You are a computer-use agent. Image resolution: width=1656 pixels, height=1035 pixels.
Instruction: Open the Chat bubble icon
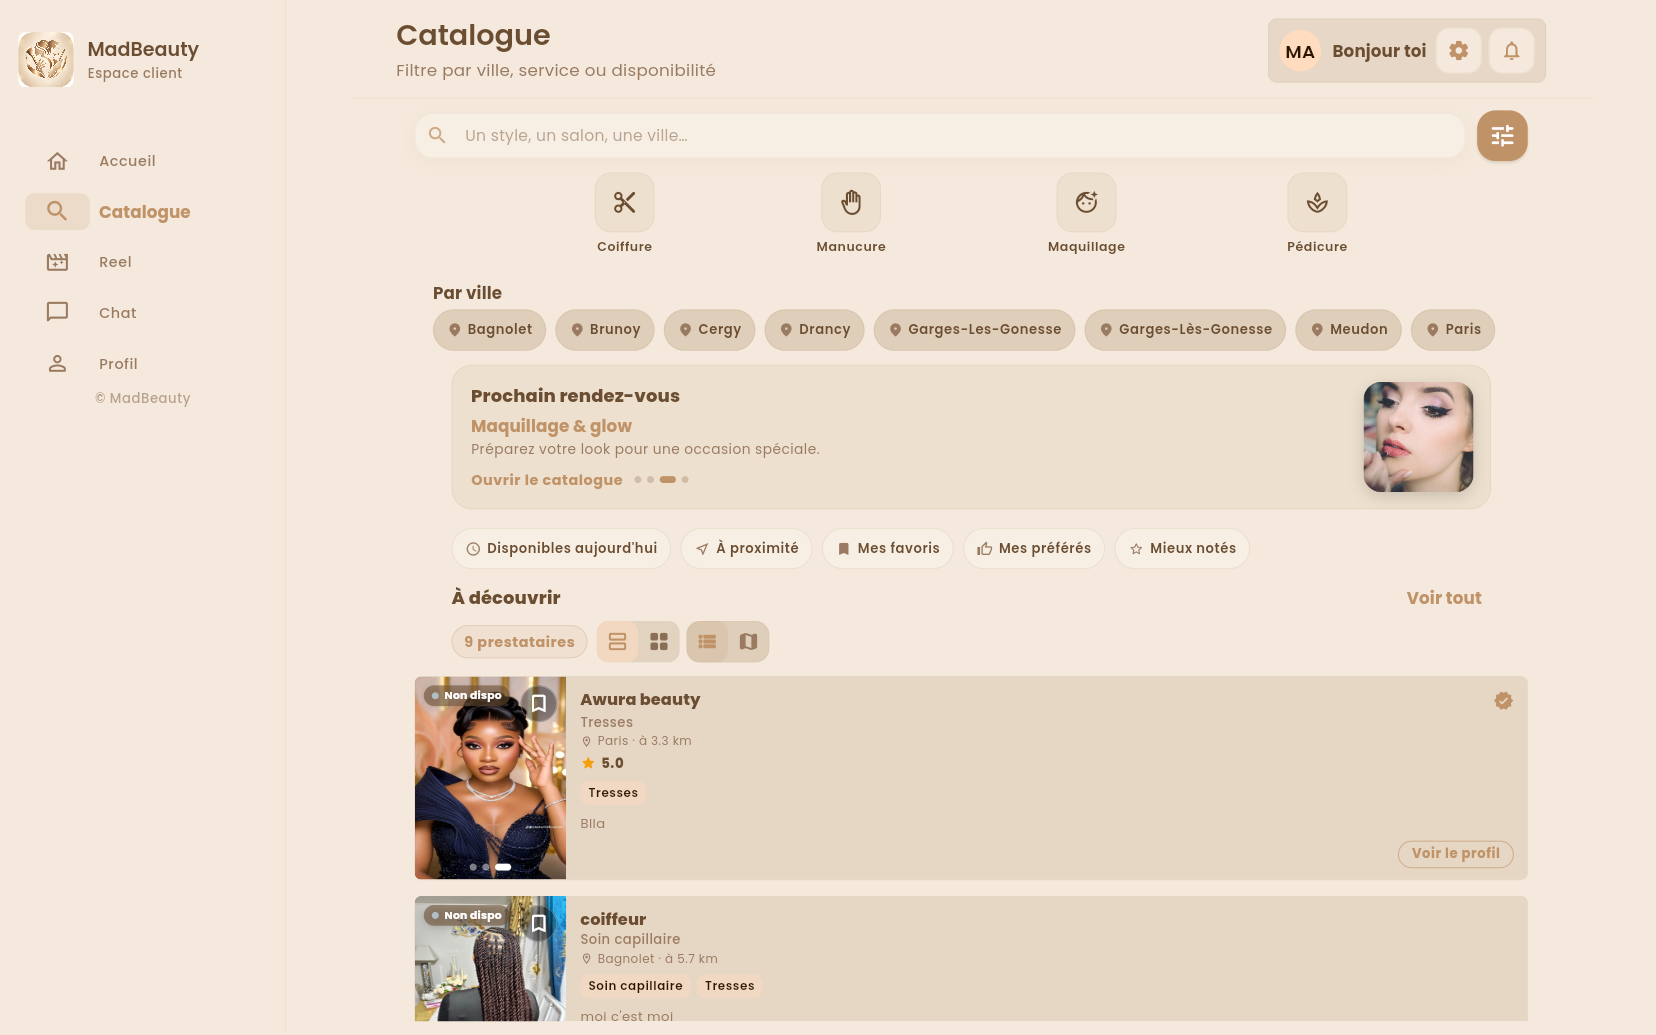click(x=58, y=312)
